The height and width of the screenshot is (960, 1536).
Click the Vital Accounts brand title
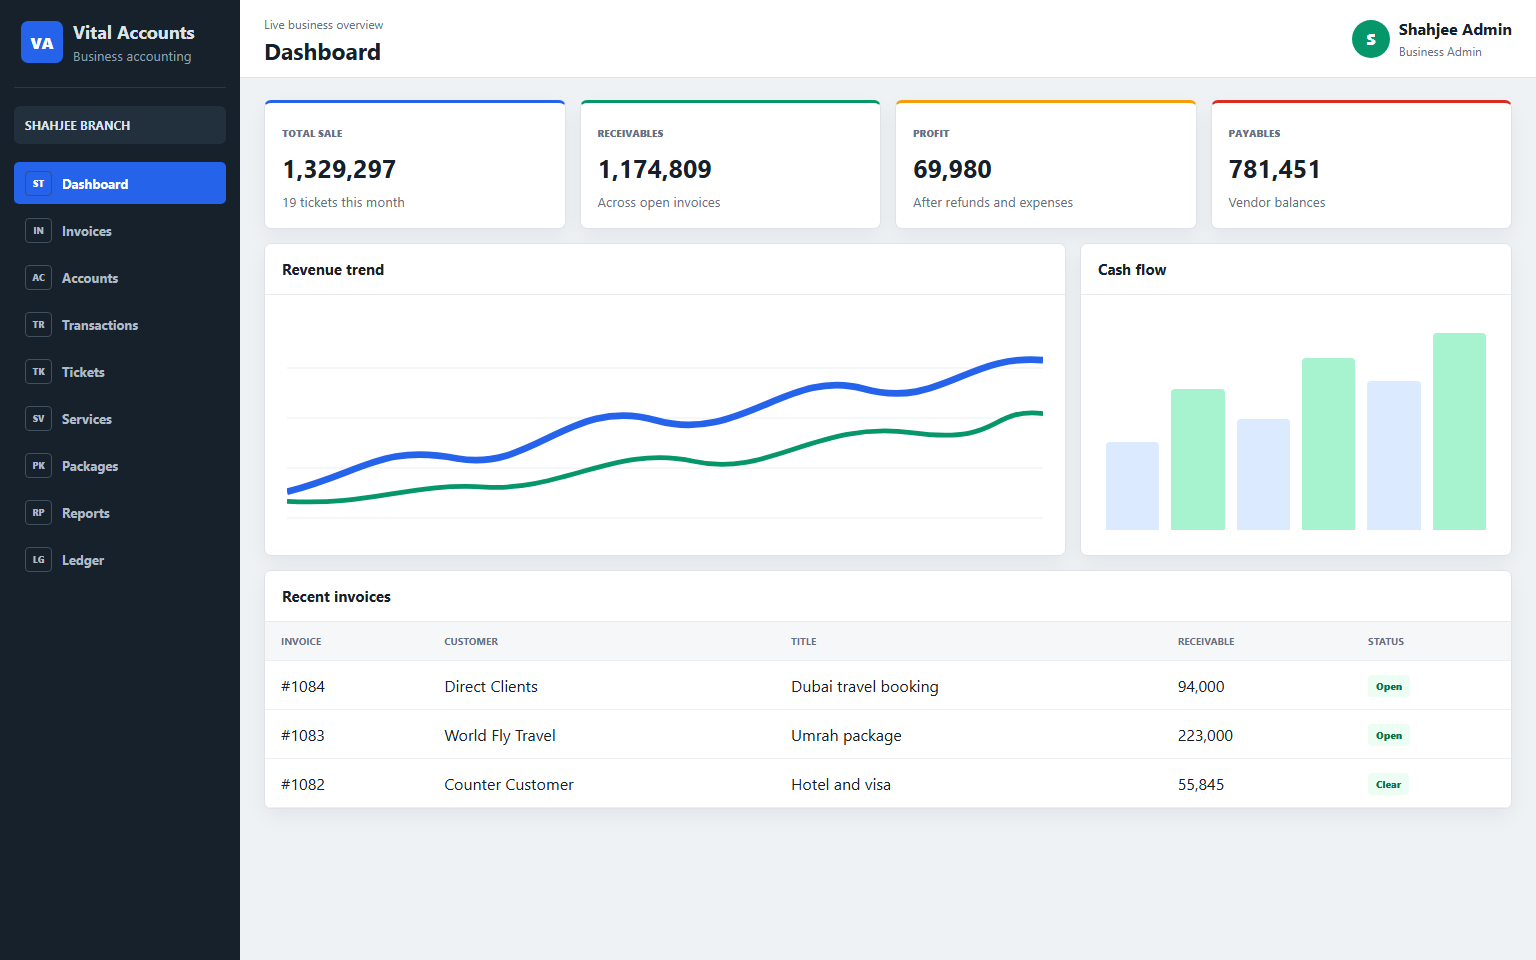[x=134, y=33]
